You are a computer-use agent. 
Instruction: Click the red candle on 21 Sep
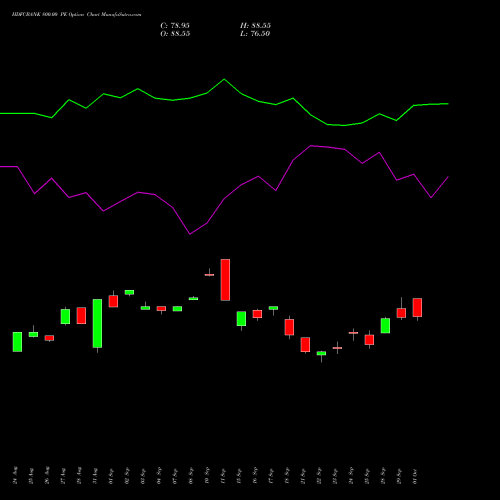(x=305, y=344)
